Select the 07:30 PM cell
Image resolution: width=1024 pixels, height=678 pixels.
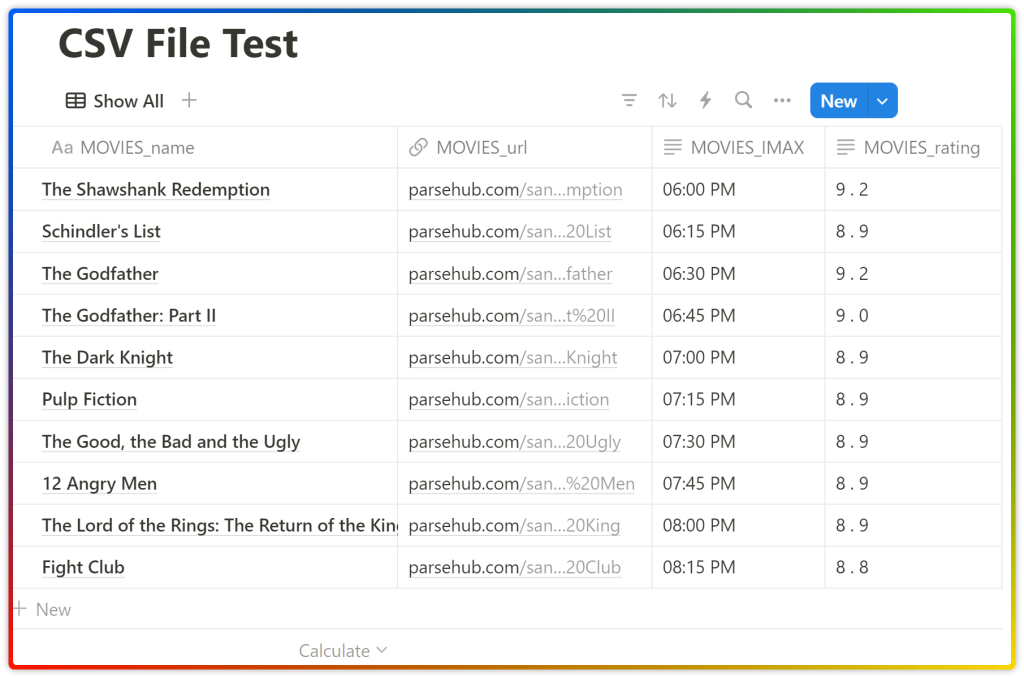738,442
